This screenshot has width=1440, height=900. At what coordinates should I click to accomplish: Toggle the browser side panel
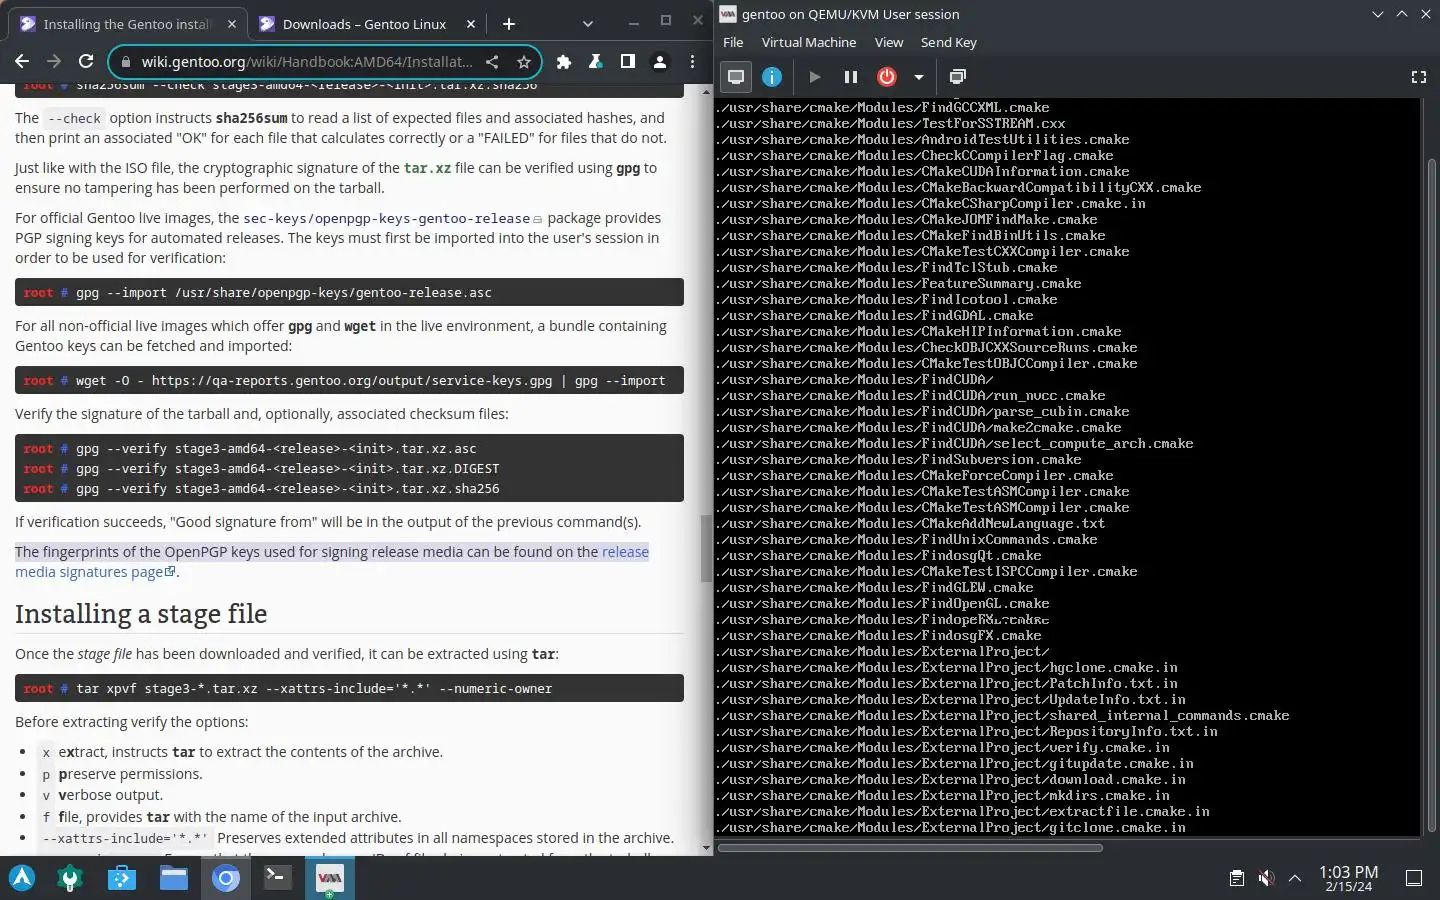tap(628, 62)
